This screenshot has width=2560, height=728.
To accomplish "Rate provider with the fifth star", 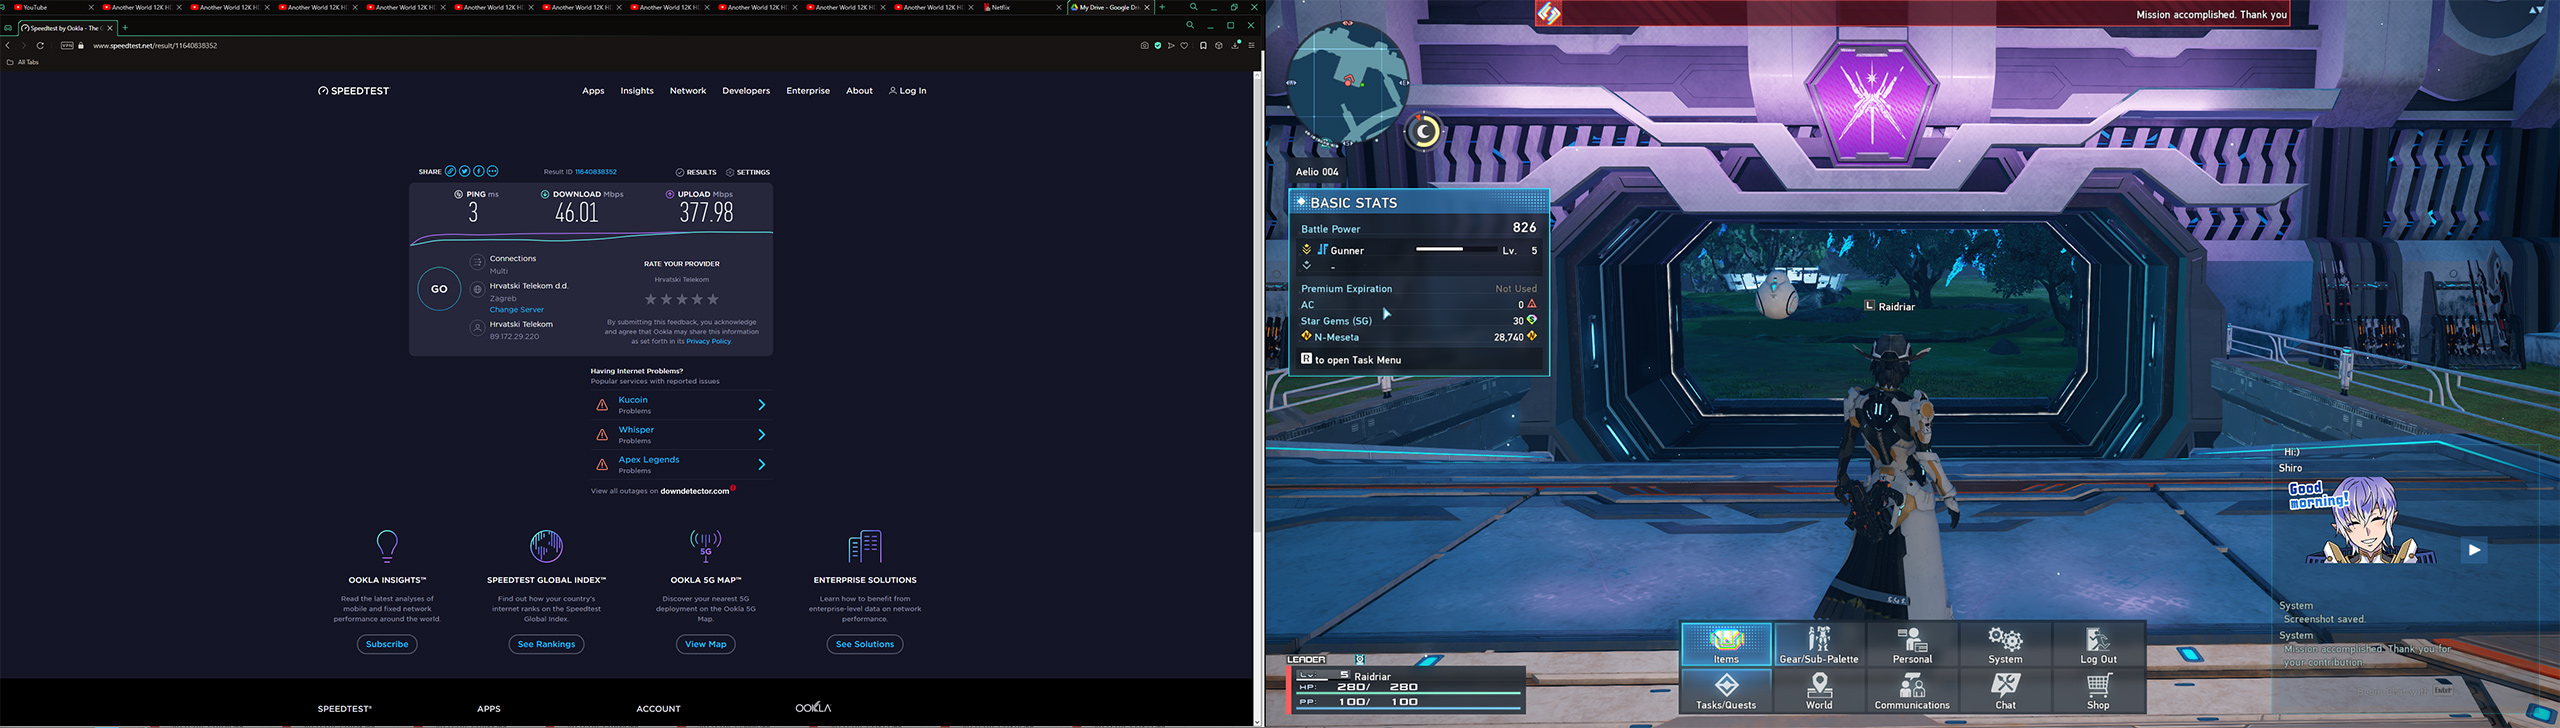I will (x=713, y=299).
